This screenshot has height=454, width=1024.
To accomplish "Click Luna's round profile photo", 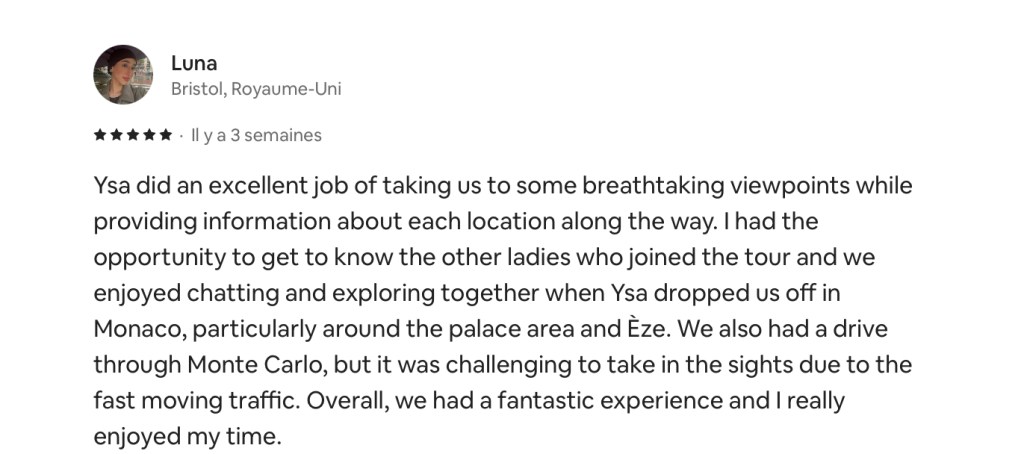I will click(x=123, y=75).
